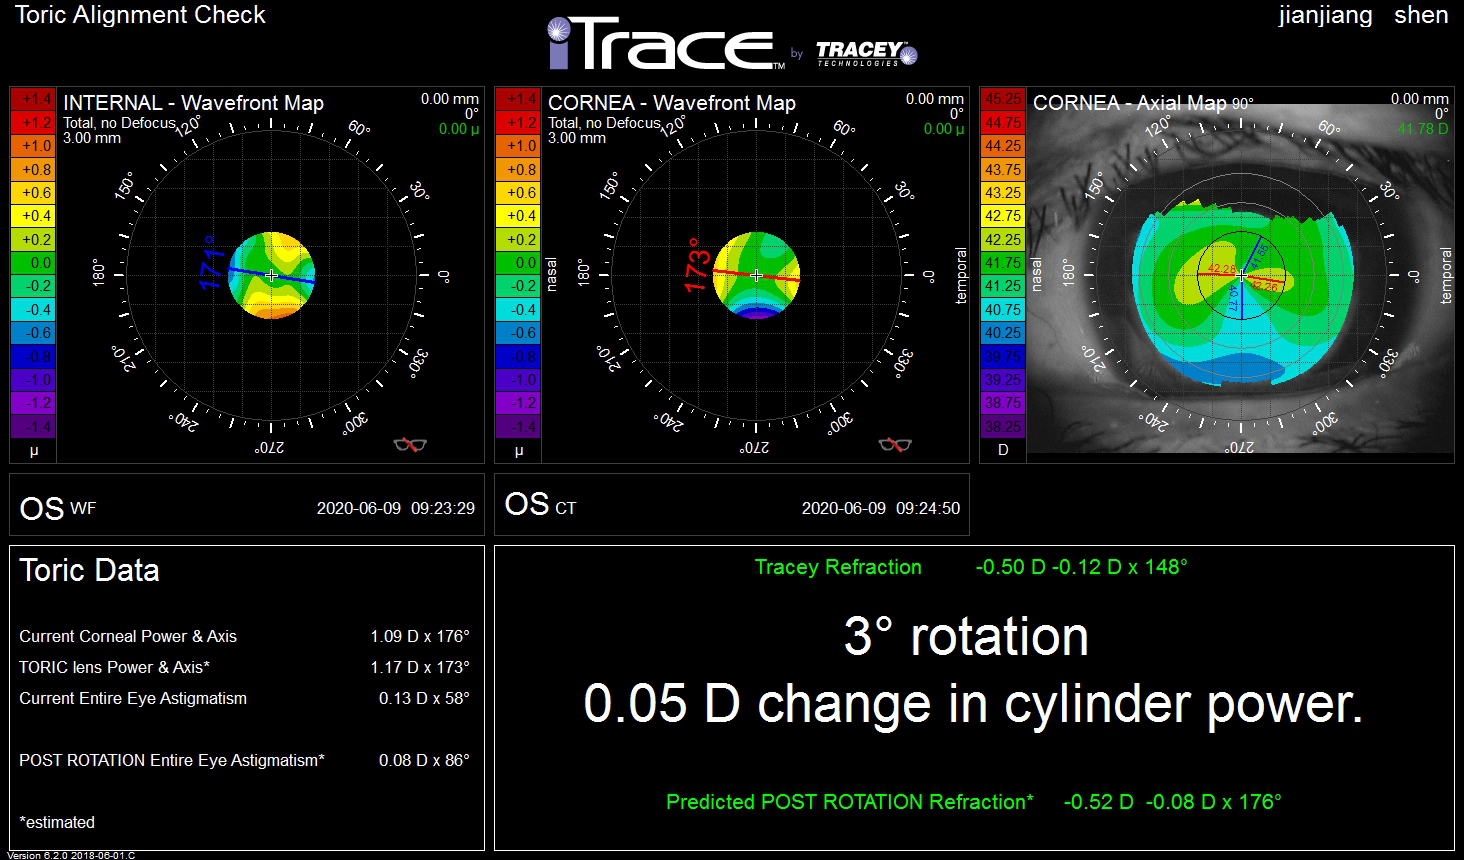Select the +1.0 swatch in CORNEA Wavefront scale
This screenshot has height=860, width=1464.
point(518,146)
